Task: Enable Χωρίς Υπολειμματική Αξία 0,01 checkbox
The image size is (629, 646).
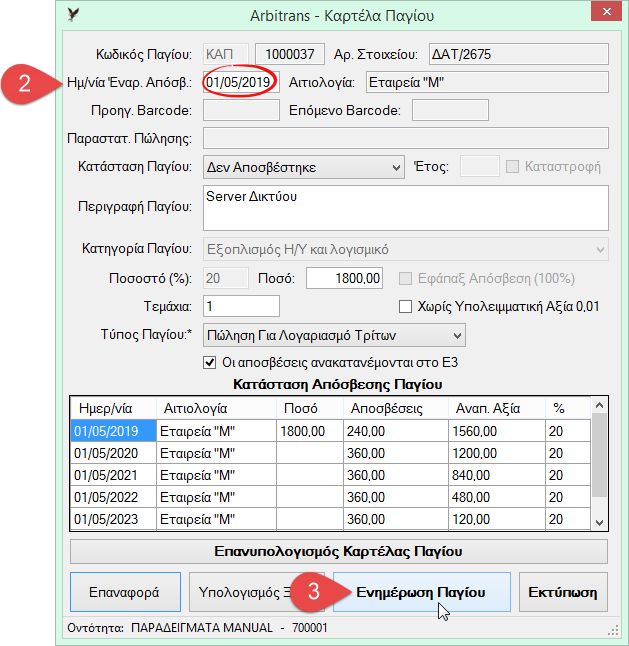Action: point(405,307)
